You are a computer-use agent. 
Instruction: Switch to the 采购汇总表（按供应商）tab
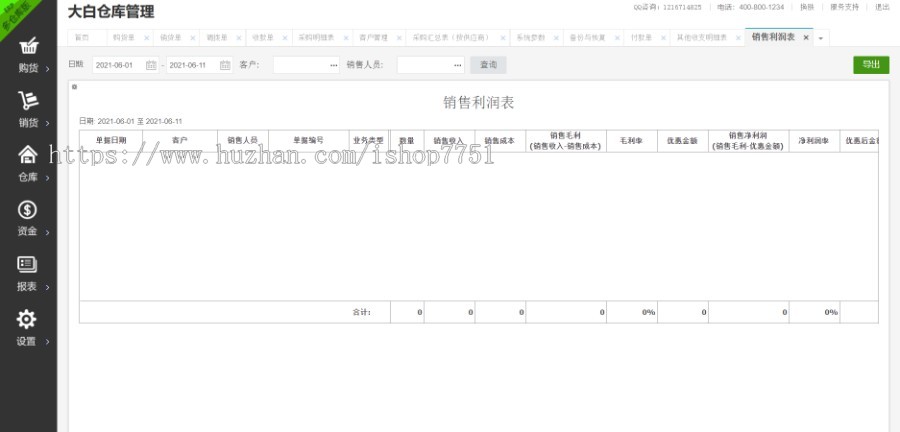coord(452,38)
